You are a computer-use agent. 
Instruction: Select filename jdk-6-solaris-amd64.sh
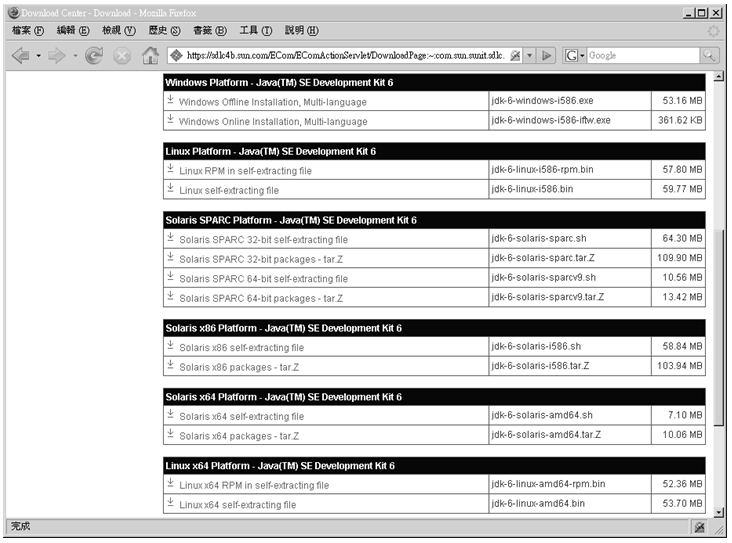[x=542, y=415]
